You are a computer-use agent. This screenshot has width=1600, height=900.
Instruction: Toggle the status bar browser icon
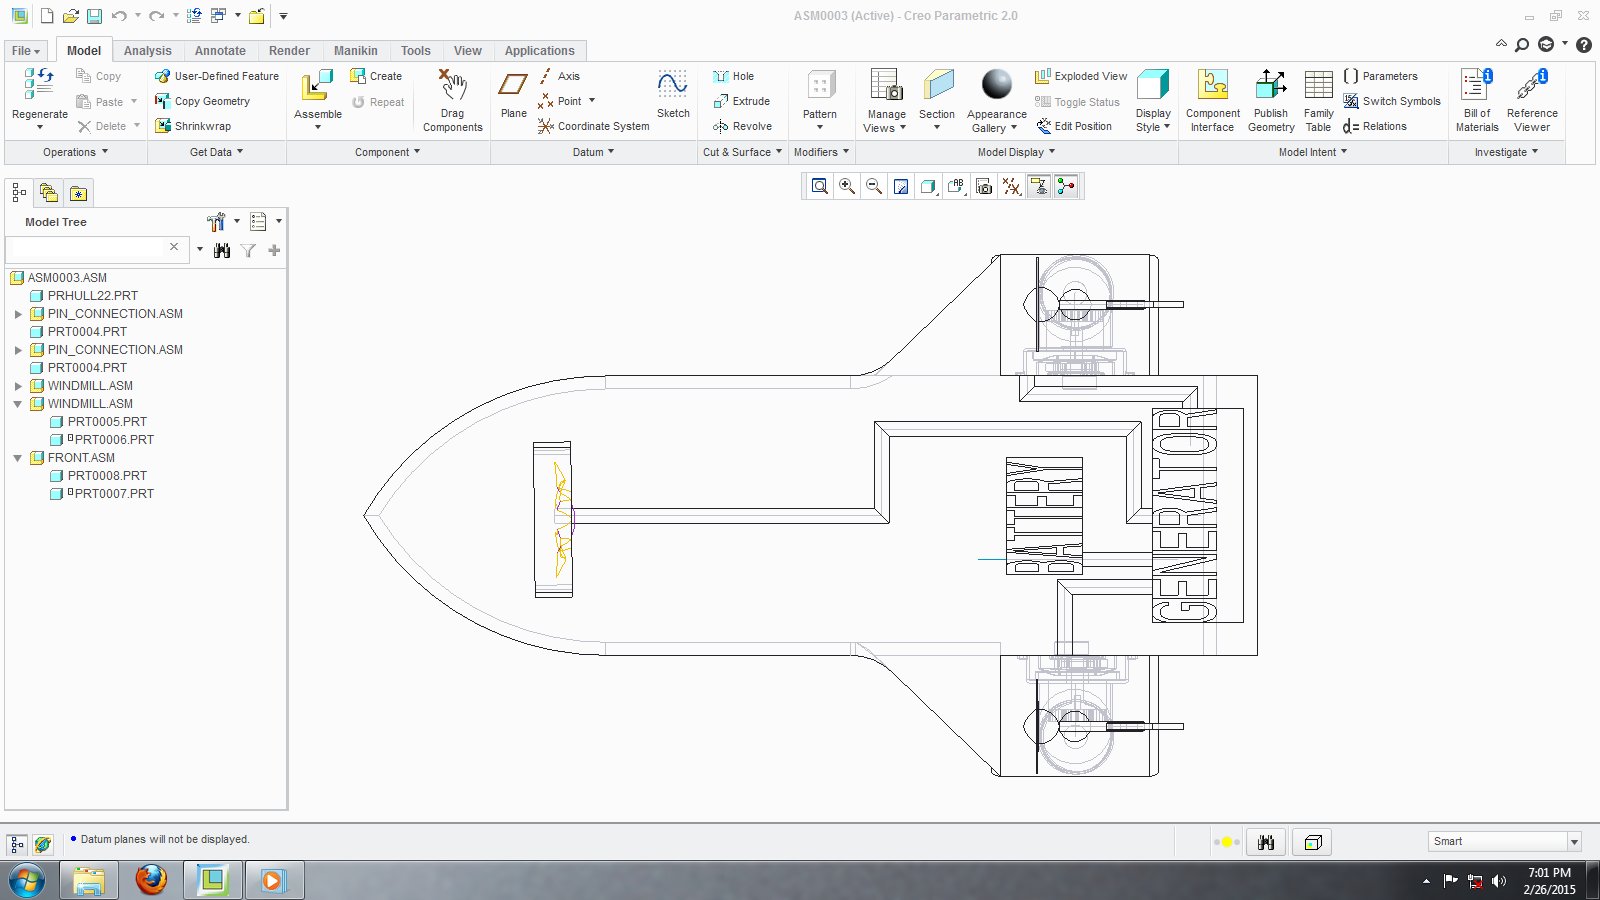pos(43,844)
